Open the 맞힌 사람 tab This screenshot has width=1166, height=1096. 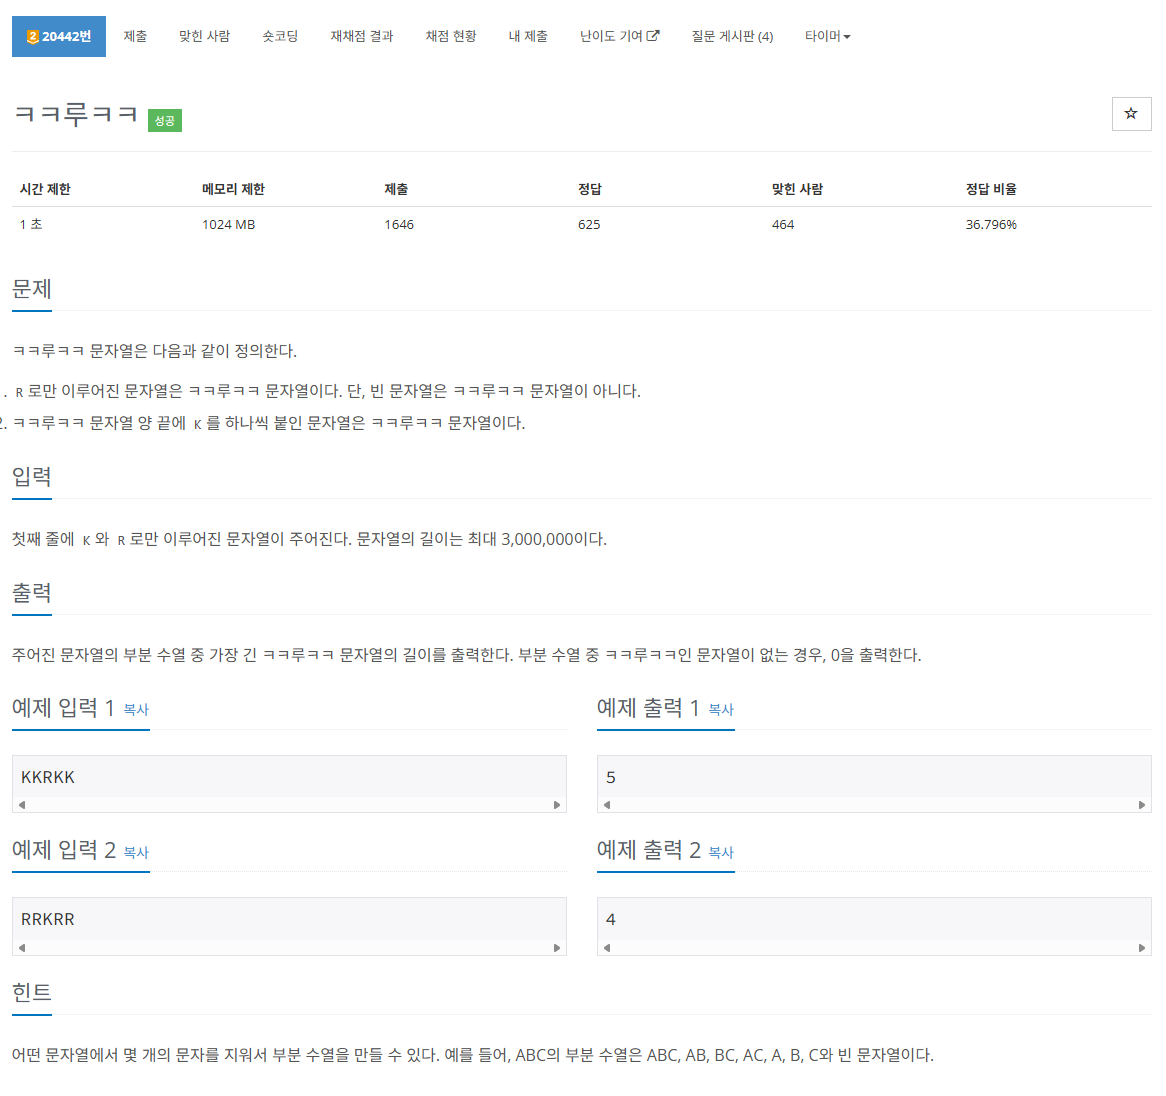(204, 36)
